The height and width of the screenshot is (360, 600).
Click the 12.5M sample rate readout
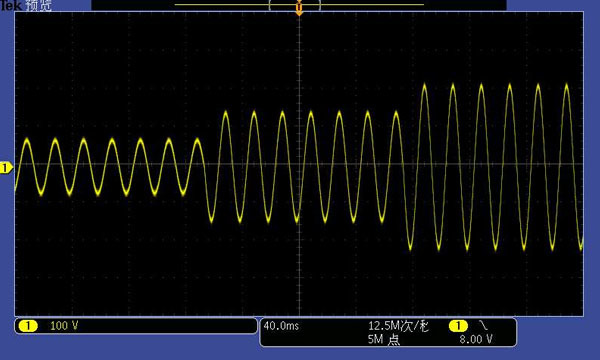point(398,326)
